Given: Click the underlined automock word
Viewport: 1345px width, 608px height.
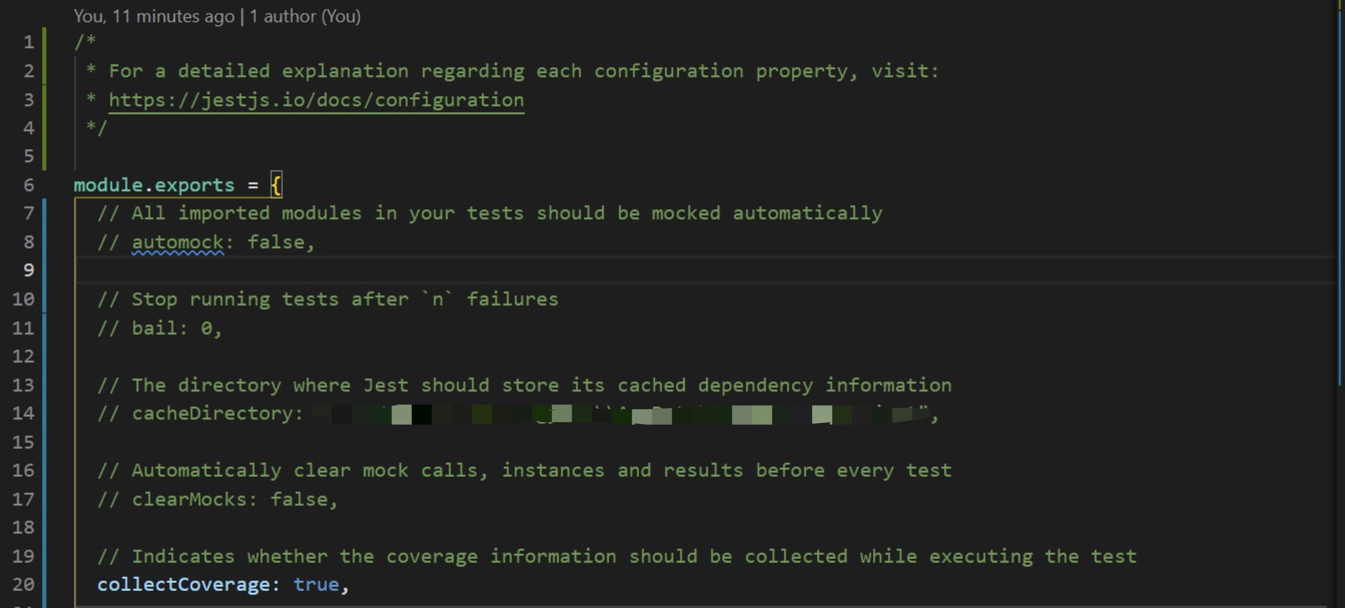Looking at the screenshot, I should 178,242.
